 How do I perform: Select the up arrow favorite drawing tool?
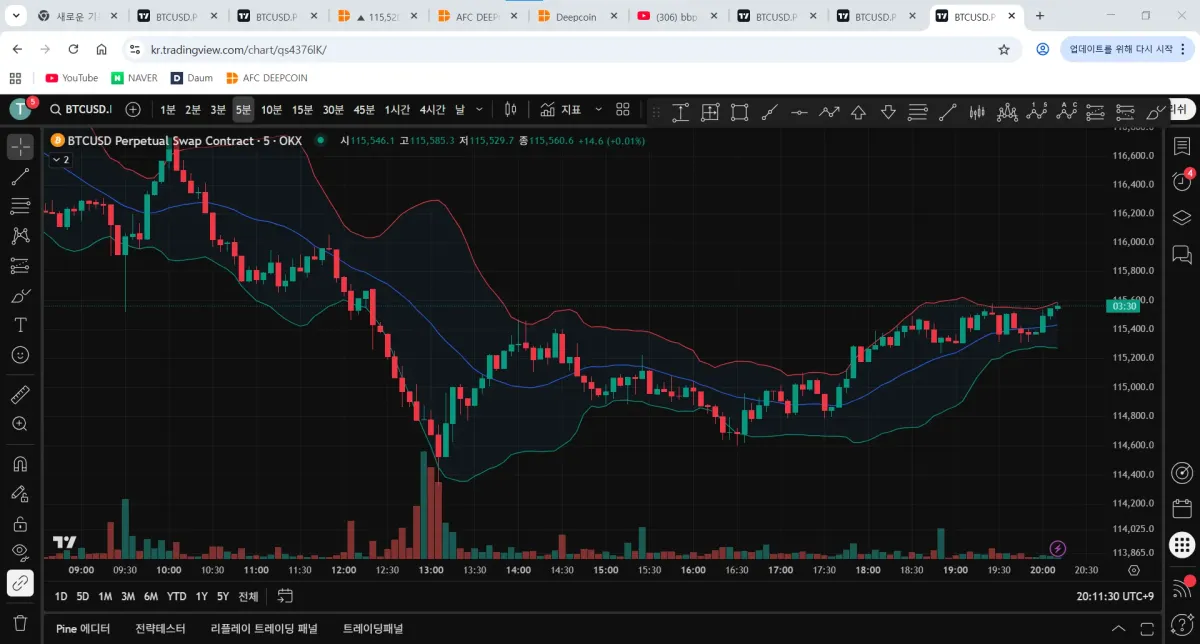(858, 111)
